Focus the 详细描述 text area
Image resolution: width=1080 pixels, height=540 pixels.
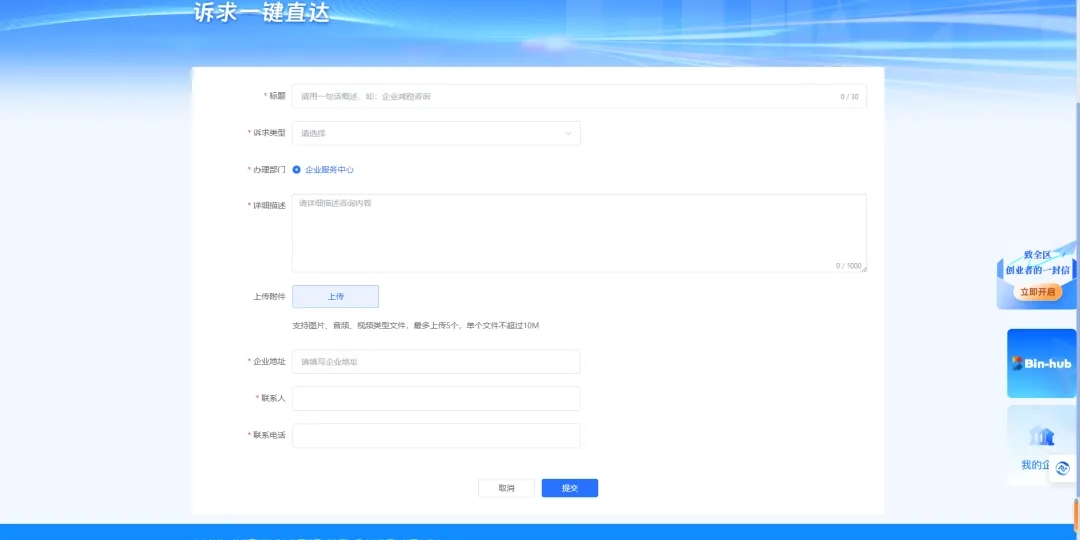pos(578,232)
